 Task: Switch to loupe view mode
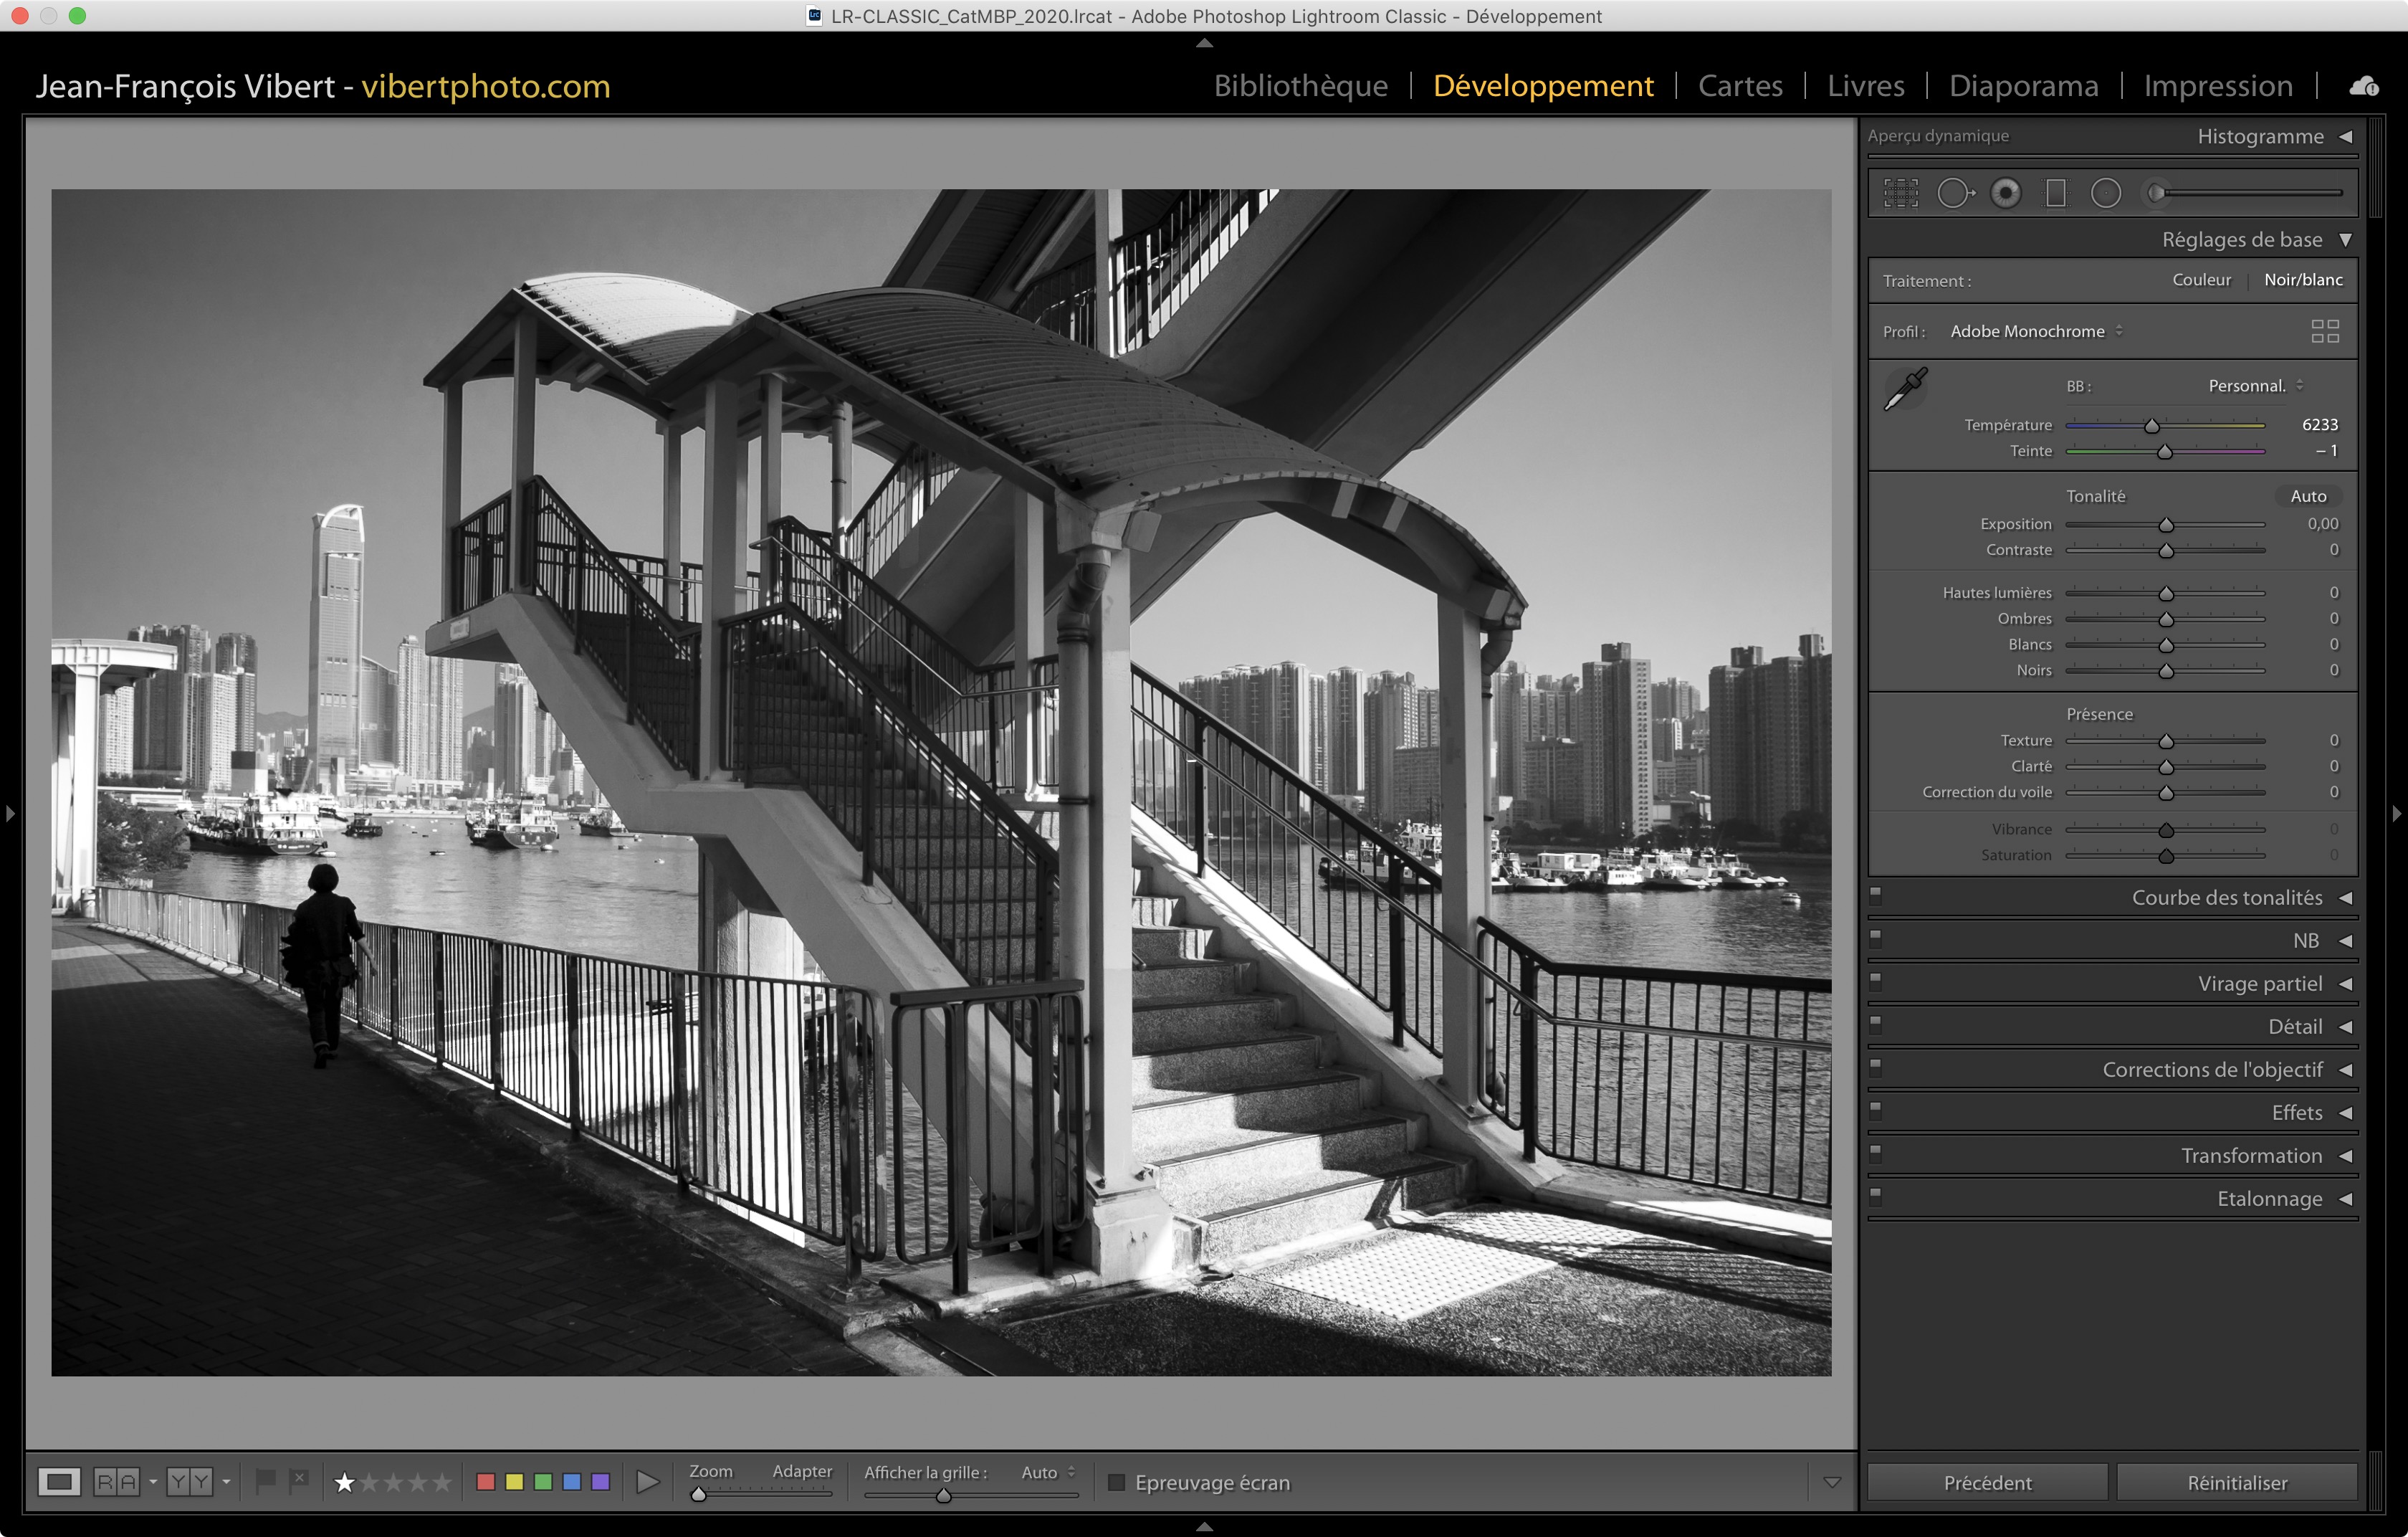click(x=59, y=1482)
